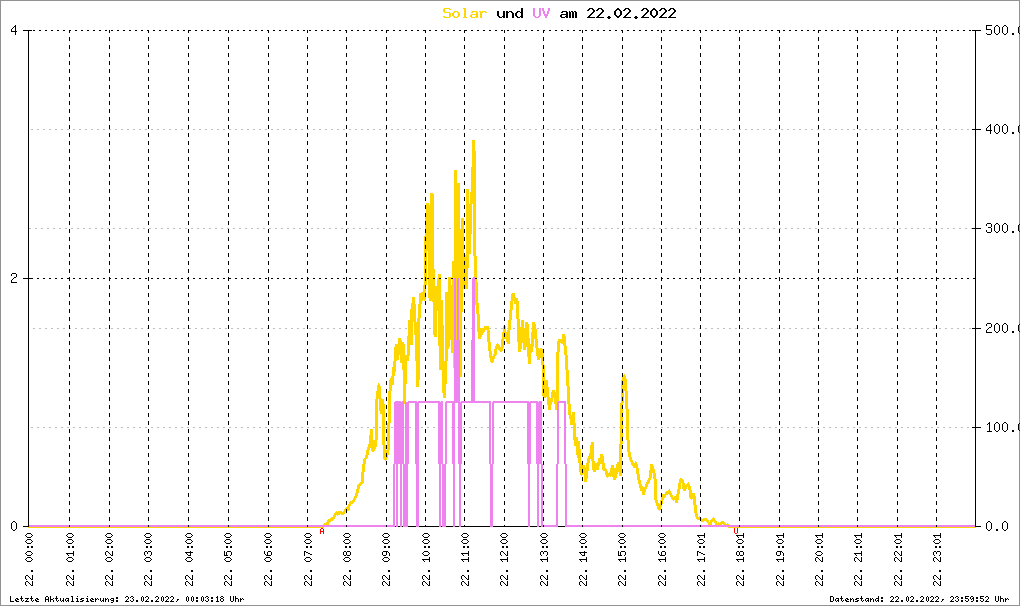Click the '22. 11:00' time label
This screenshot has width=1020, height=606.
pos(465,559)
